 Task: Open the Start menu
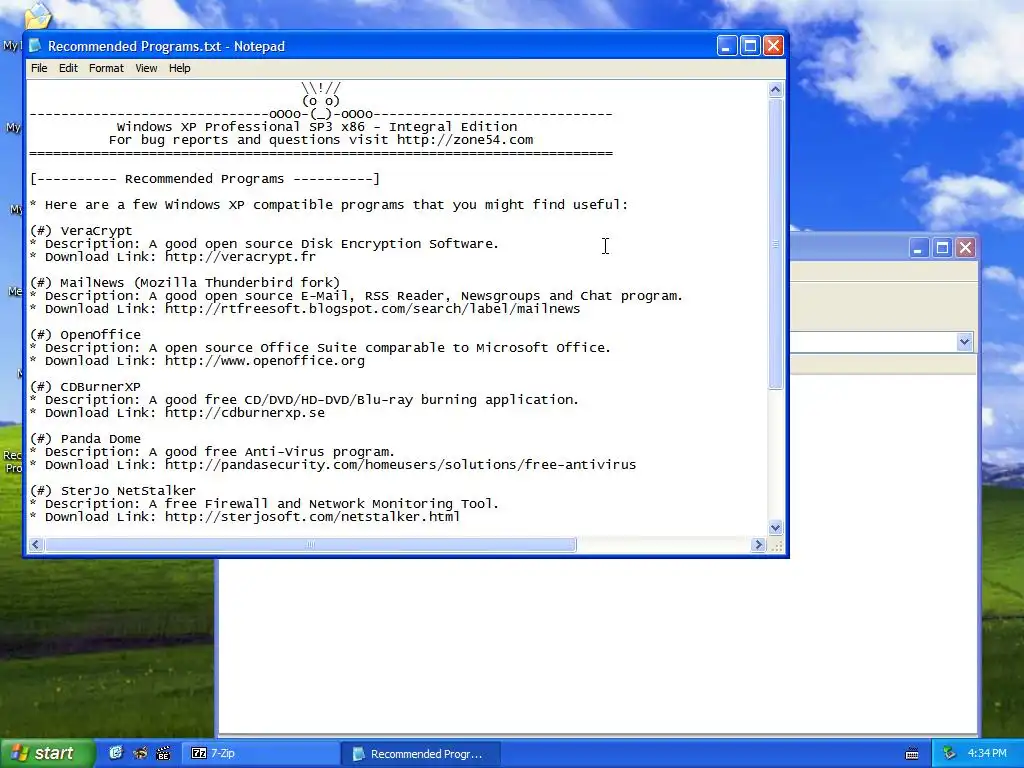click(x=47, y=753)
